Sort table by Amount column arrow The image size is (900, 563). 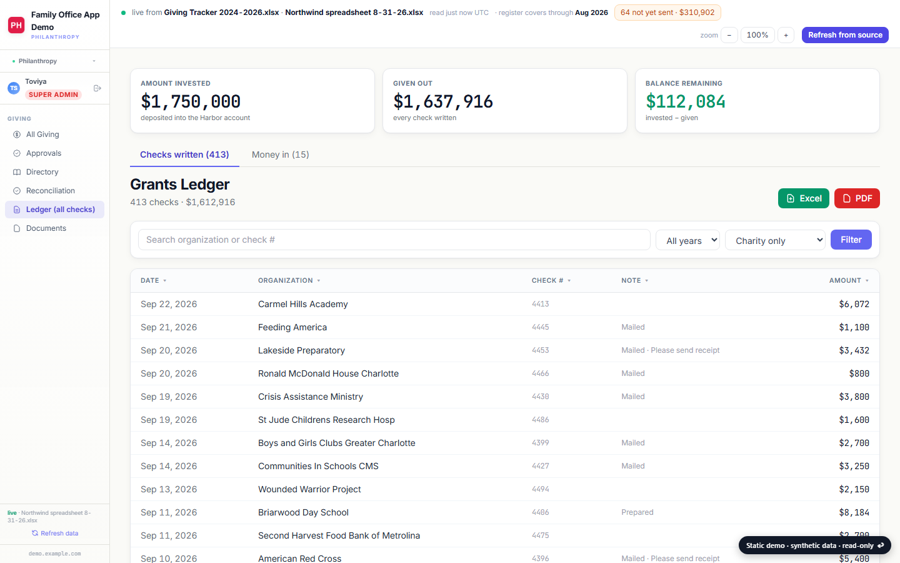click(867, 281)
